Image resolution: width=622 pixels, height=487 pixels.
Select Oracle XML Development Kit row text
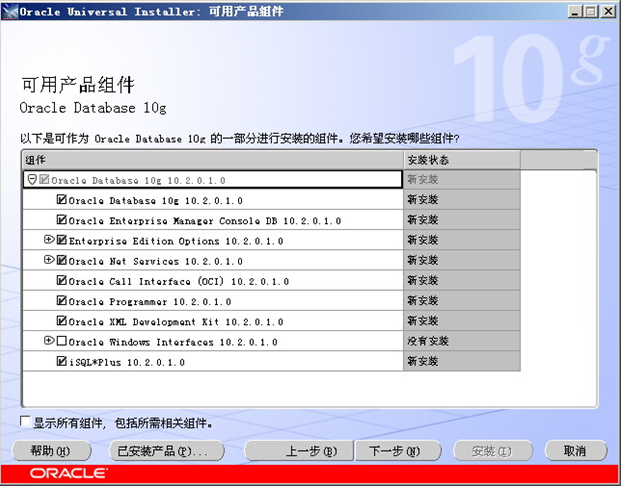(x=176, y=322)
